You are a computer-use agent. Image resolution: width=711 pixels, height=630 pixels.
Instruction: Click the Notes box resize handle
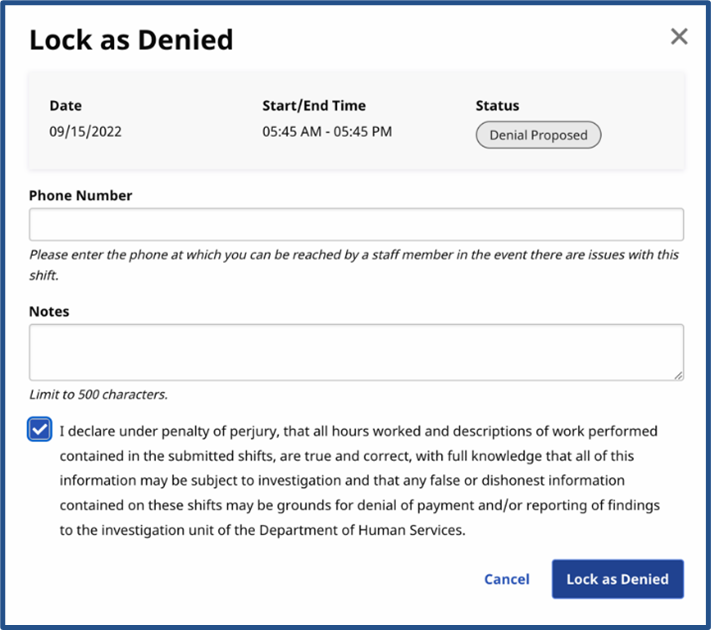pyautogui.click(x=678, y=374)
